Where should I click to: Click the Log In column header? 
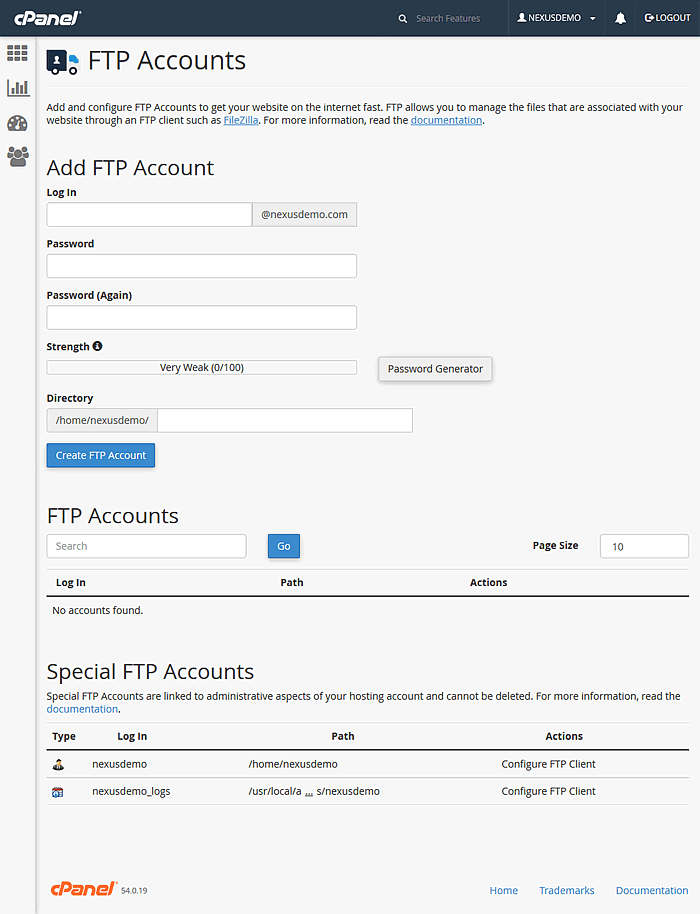click(x=71, y=582)
